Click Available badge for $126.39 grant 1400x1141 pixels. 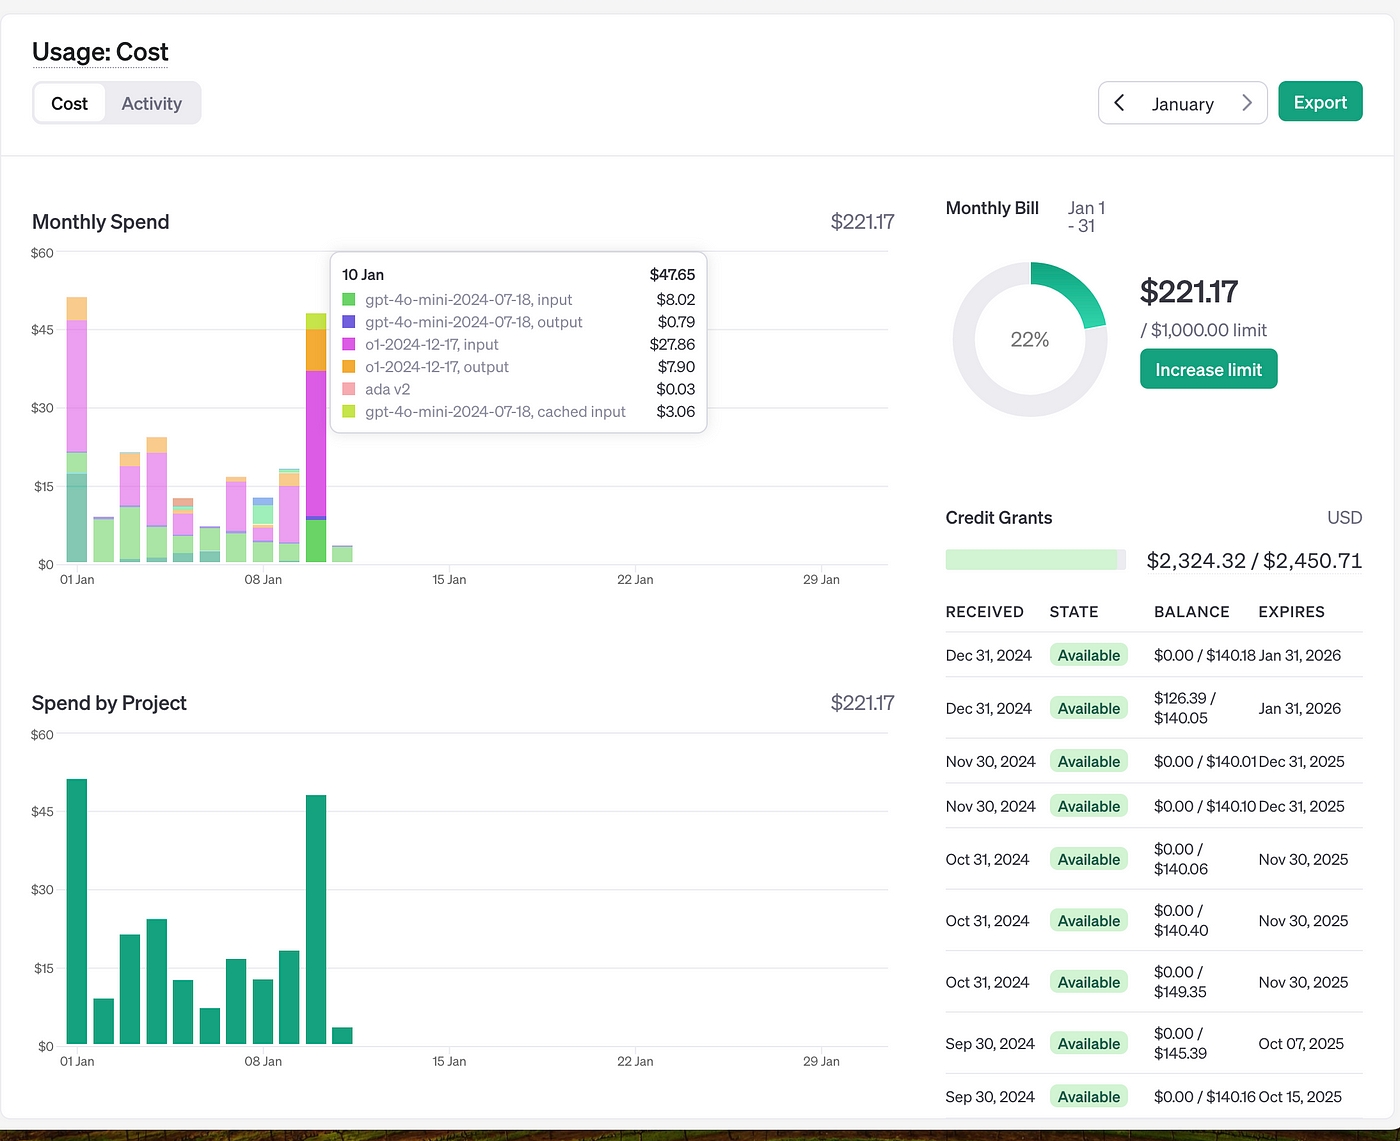coord(1089,708)
